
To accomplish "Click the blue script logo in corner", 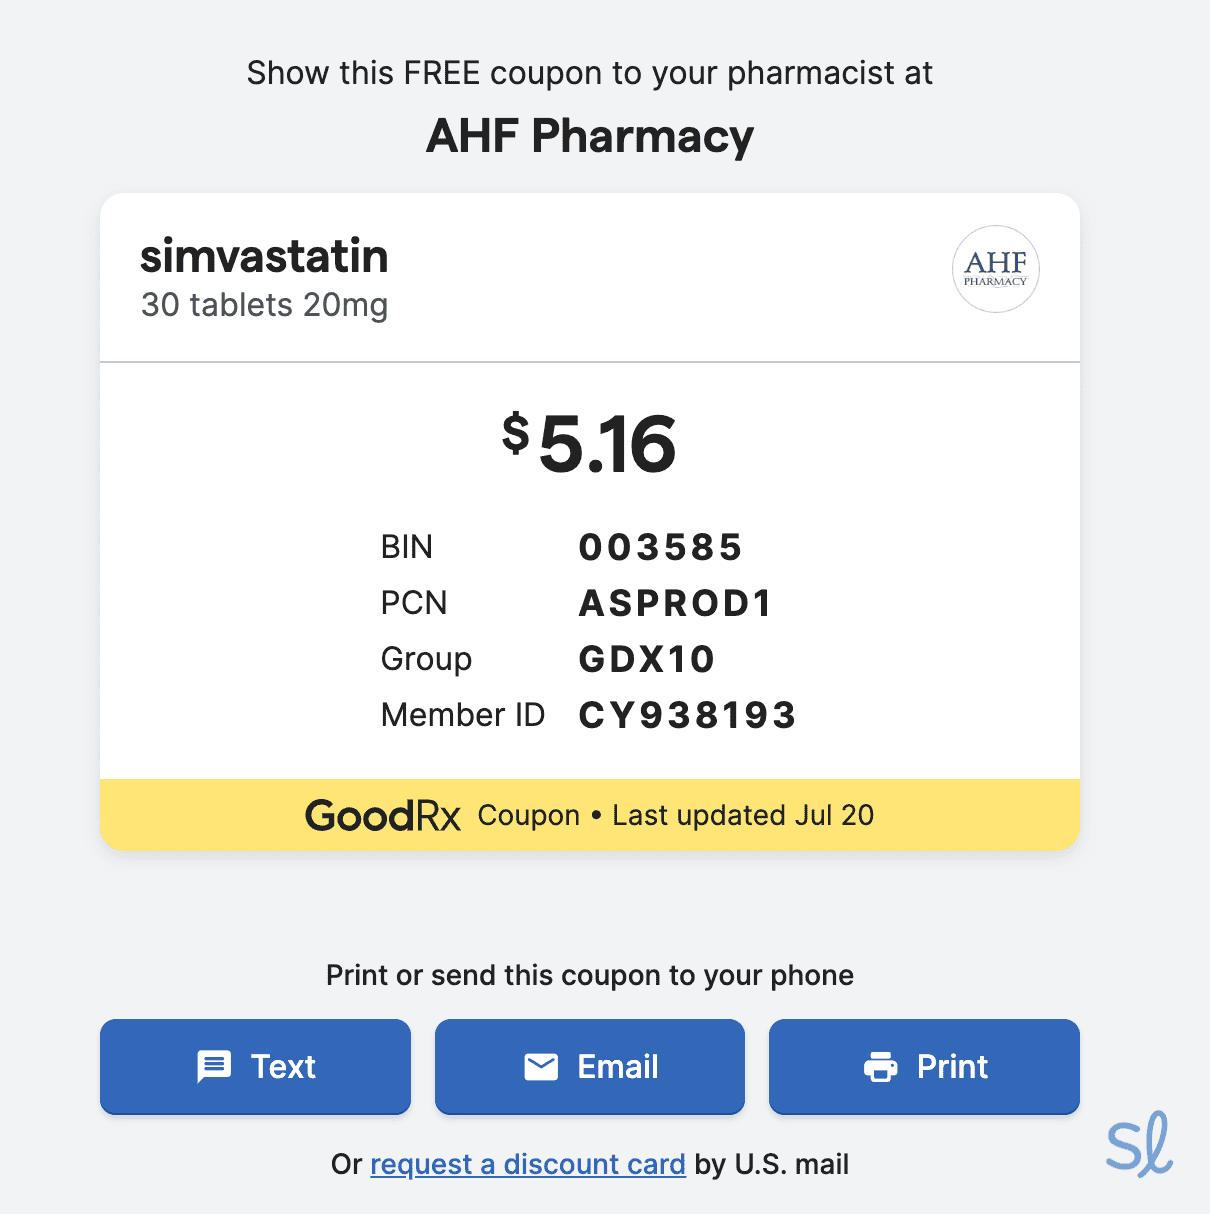I will (1139, 1145).
